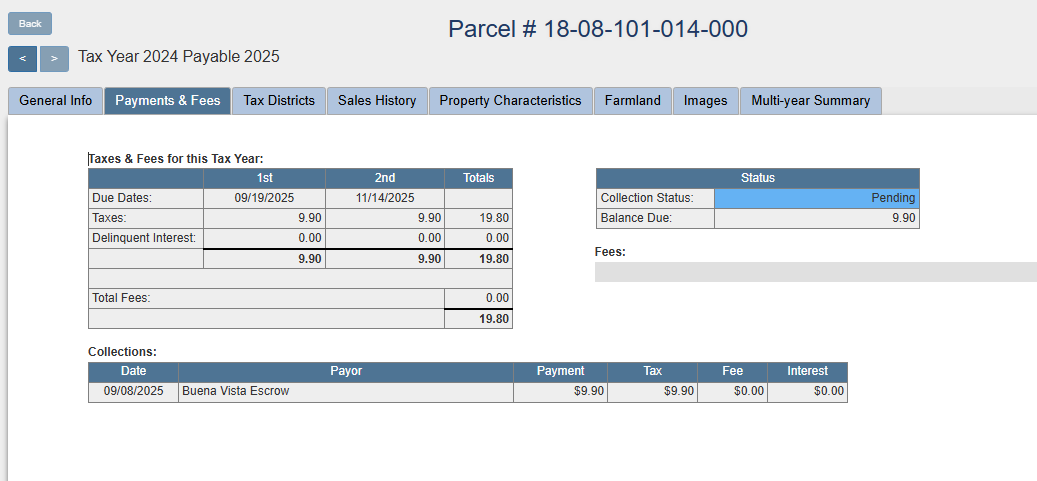Viewport: 1037px width, 481px height.
Task: Click the Parcel # 18-08-101-014-000 heading
Action: (x=598, y=29)
